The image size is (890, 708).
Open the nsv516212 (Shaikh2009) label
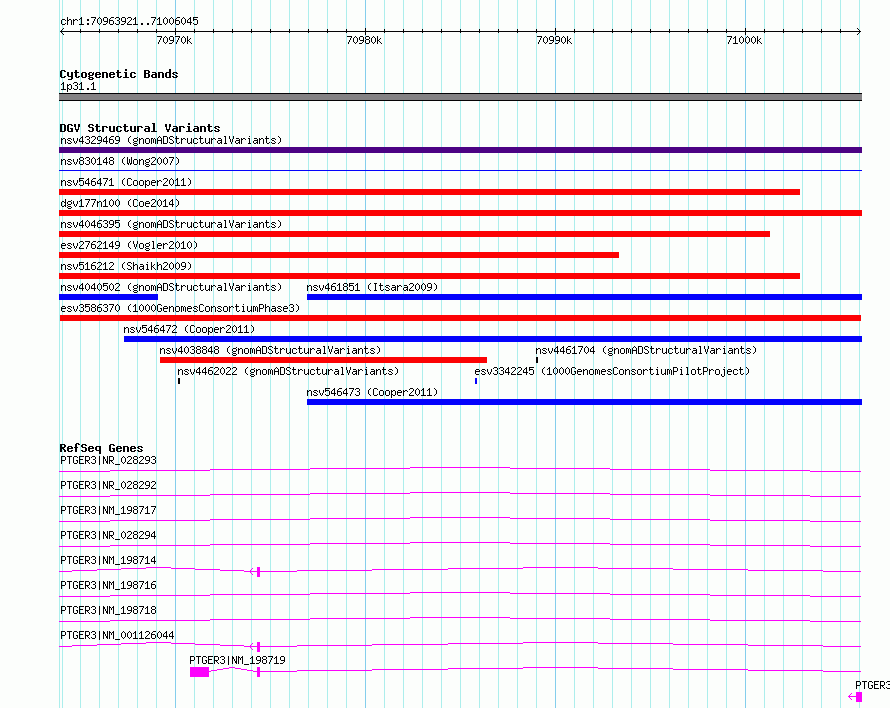point(126,266)
